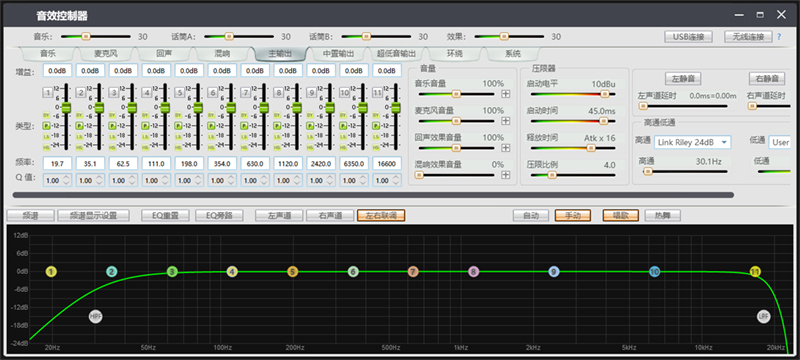Select node 8 on the EQ curve graph
The height and width of the screenshot is (360, 800).
473,272
